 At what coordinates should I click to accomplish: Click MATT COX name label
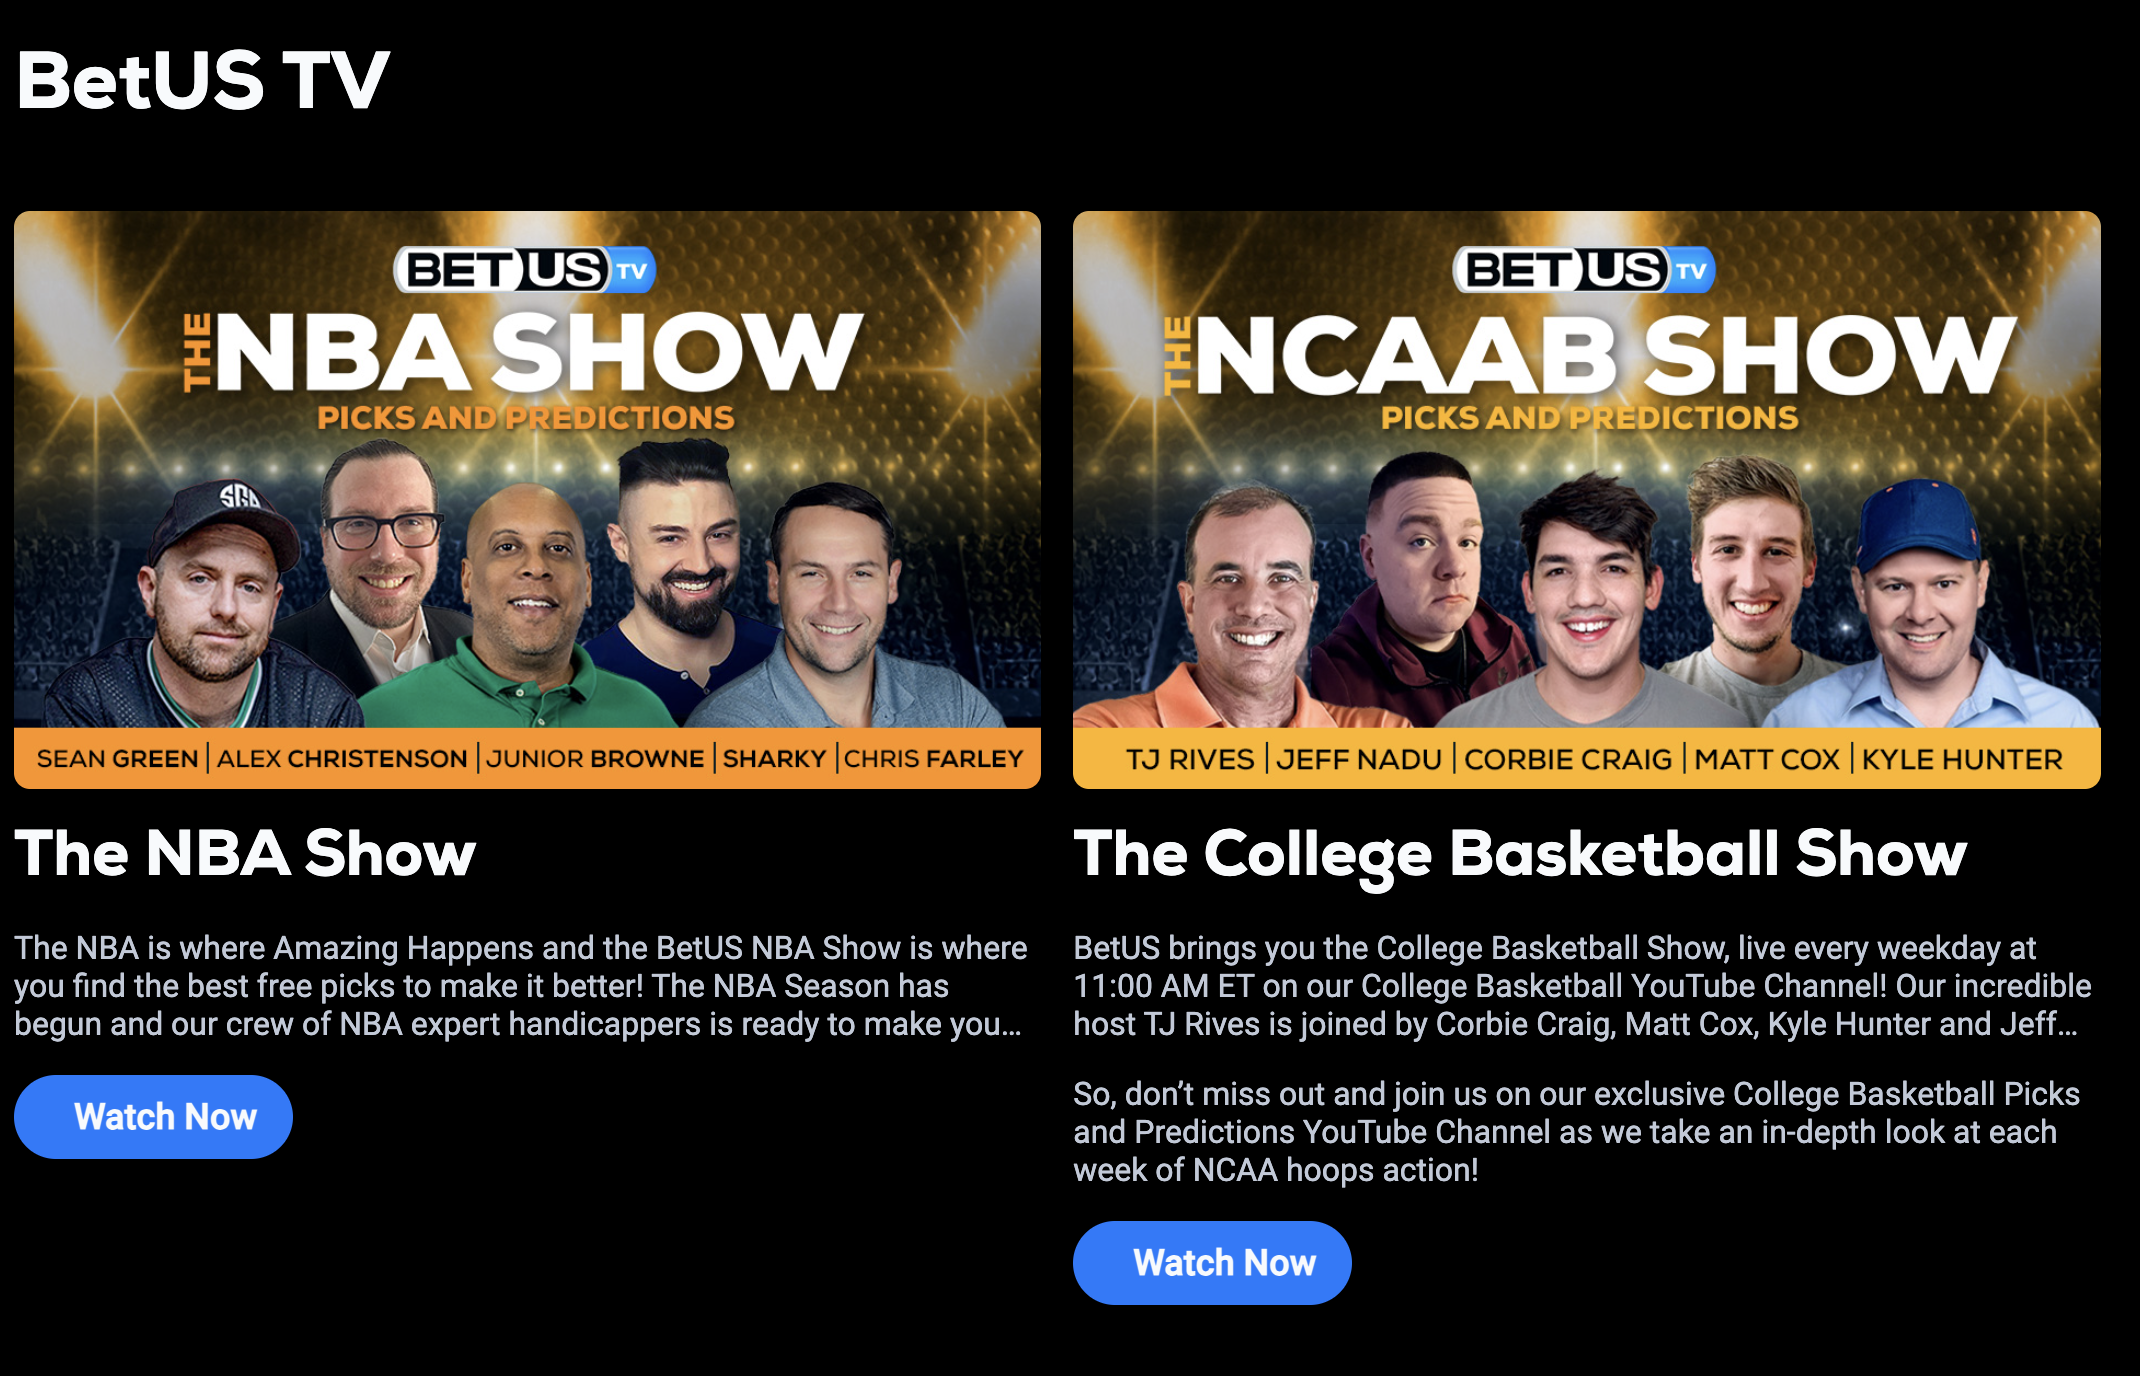[x=1767, y=760]
